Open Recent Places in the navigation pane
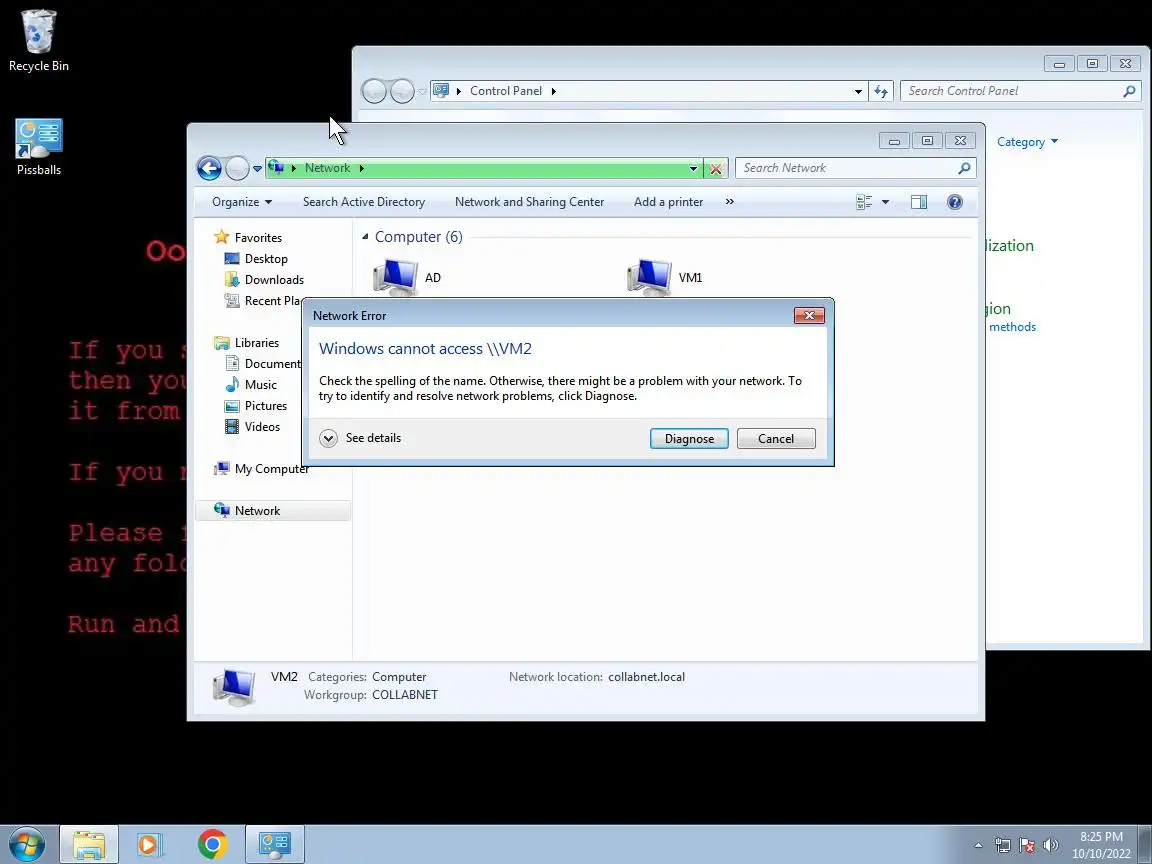Viewport: 1152px width, 864px height. coord(262,300)
